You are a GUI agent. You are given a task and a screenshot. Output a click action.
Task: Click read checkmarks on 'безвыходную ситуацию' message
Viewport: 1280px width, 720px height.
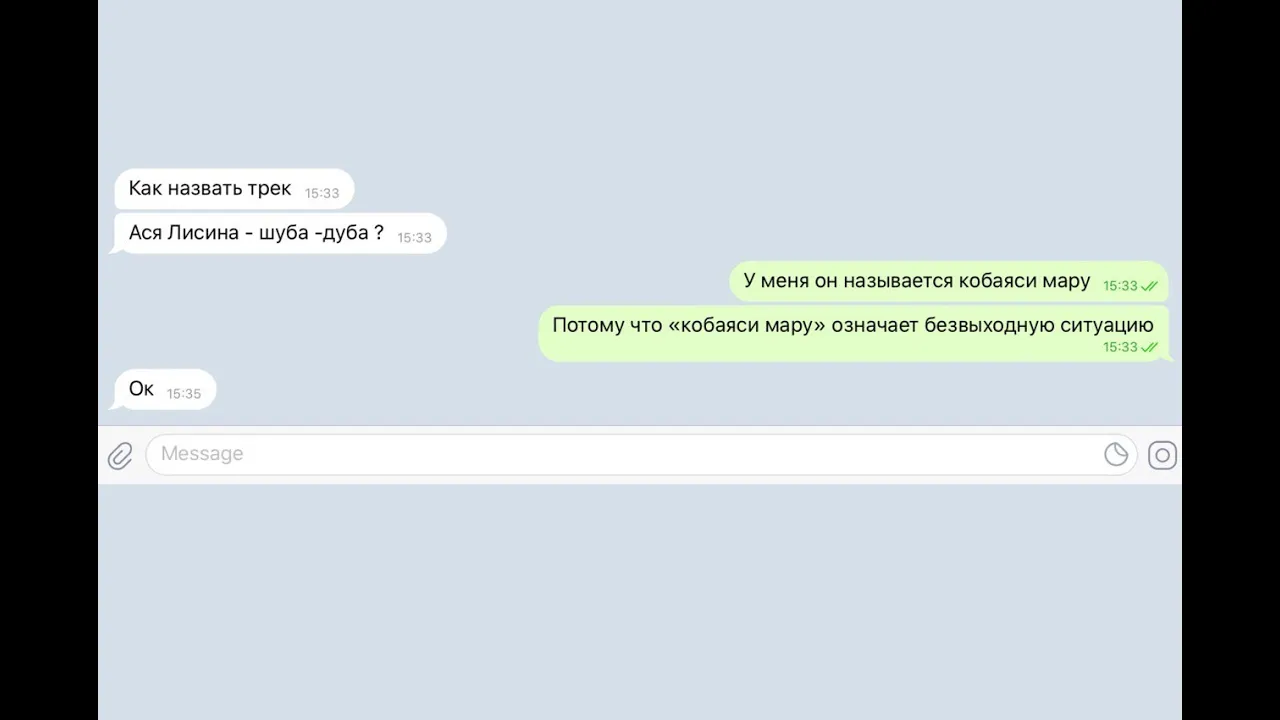(x=1150, y=347)
